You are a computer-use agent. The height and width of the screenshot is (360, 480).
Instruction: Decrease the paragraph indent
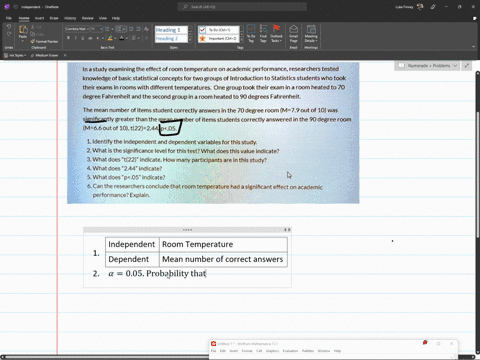click(131, 29)
